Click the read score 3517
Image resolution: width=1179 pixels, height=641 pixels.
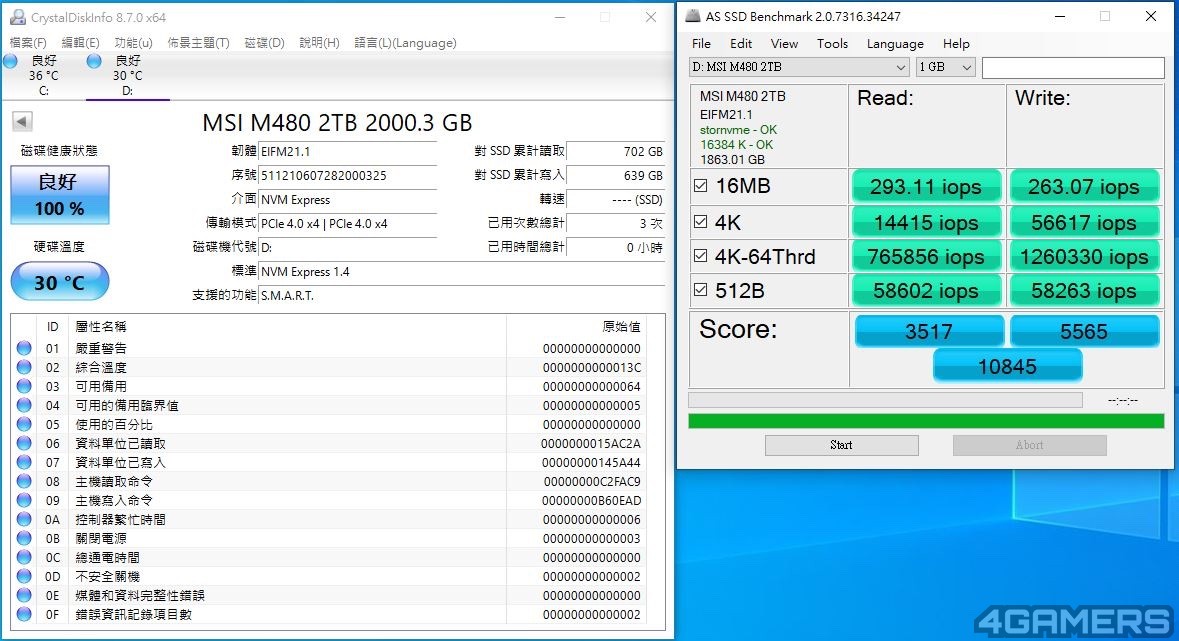tap(929, 332)
